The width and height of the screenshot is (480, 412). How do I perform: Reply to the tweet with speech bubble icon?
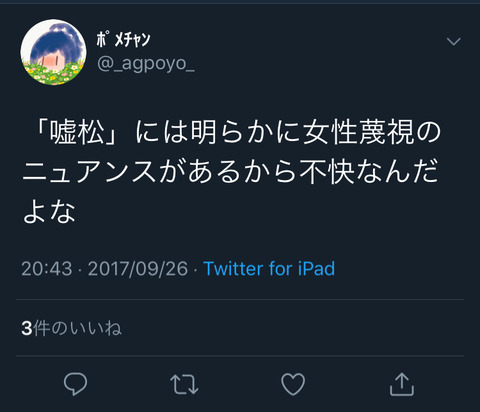[x=76, y=384]
